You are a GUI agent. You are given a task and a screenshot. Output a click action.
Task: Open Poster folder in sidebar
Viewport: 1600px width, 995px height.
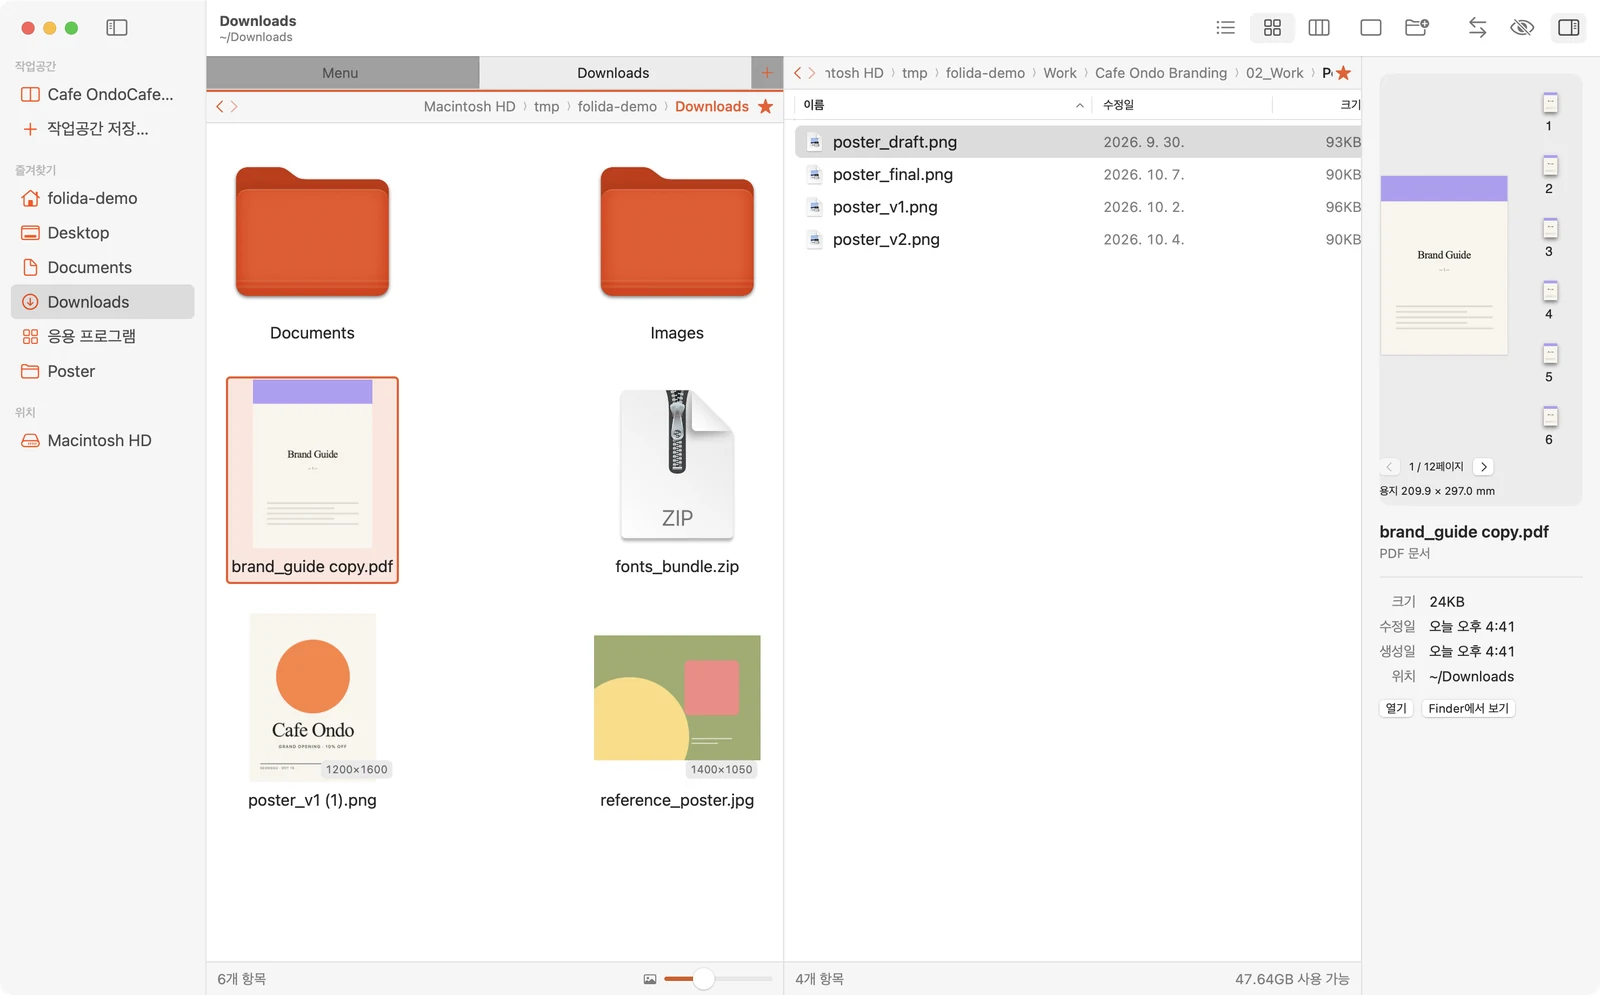click(x=102, y=371)
